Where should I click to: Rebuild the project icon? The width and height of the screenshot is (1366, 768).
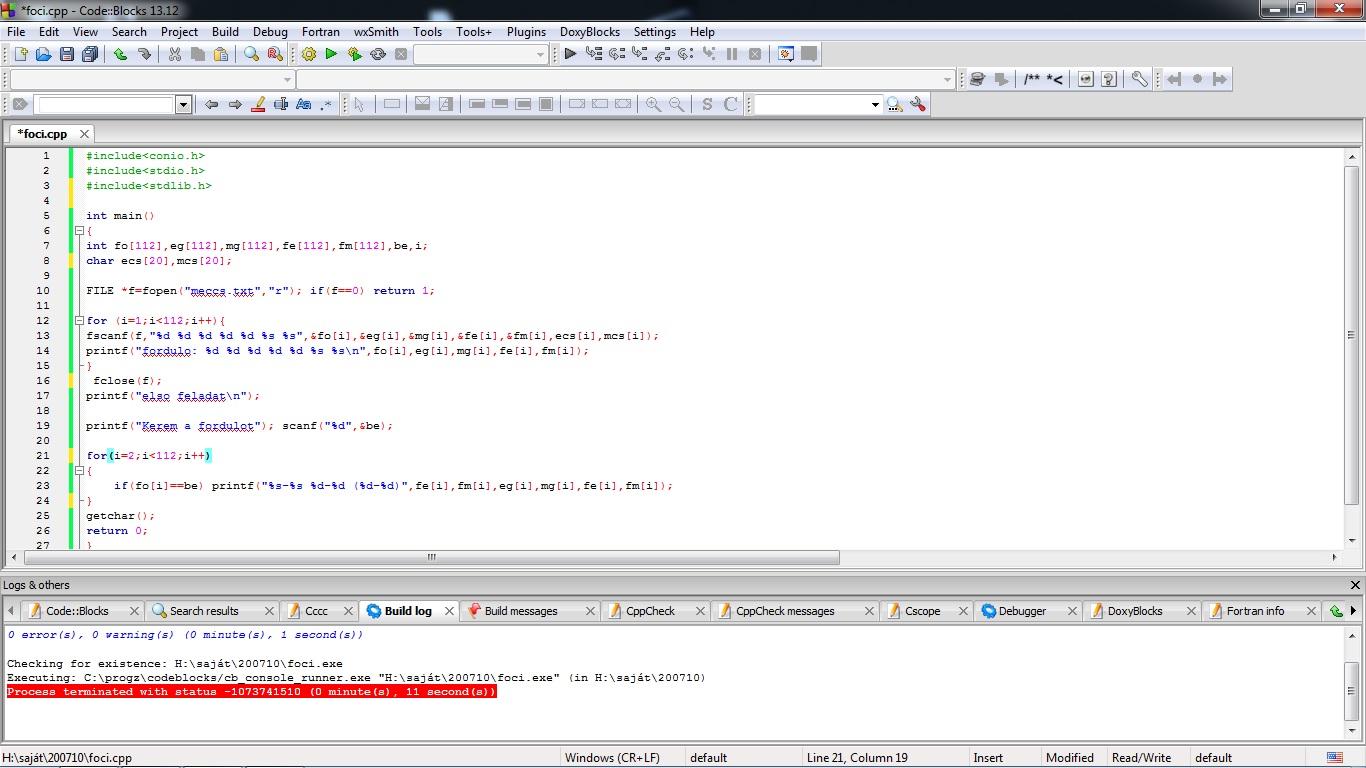pyautogui.click(x=378, y=54)
